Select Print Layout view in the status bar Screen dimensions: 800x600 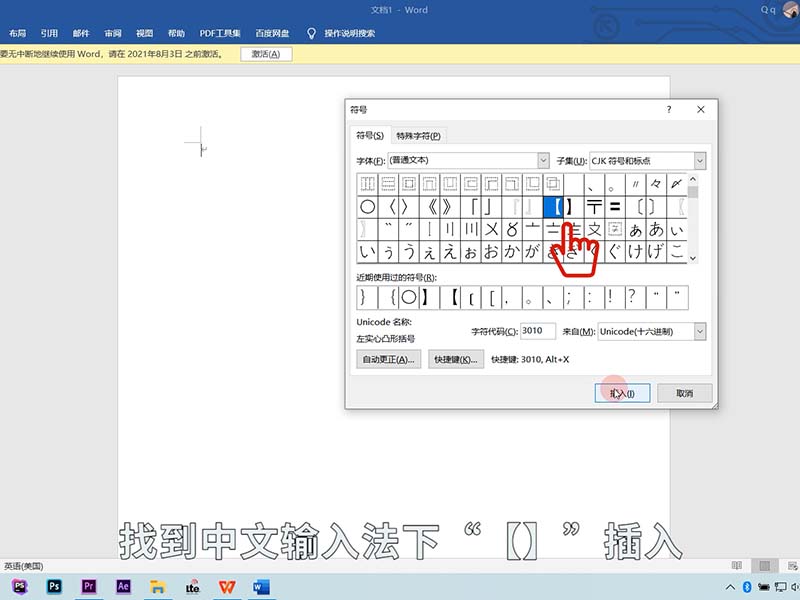coord(764,565)
